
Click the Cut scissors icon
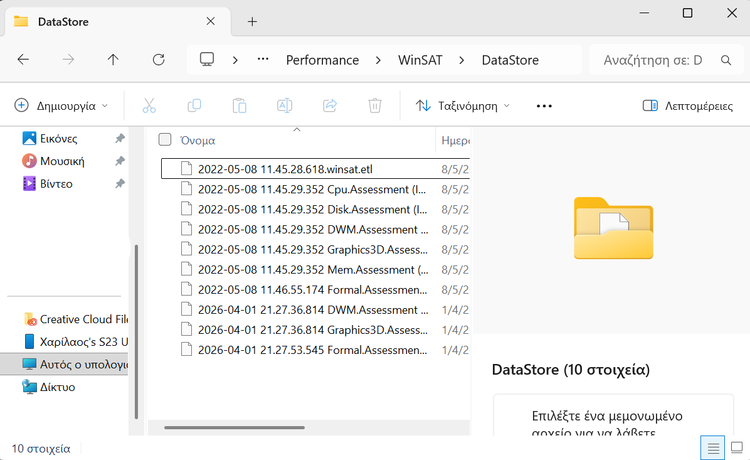tap(149, 105)
